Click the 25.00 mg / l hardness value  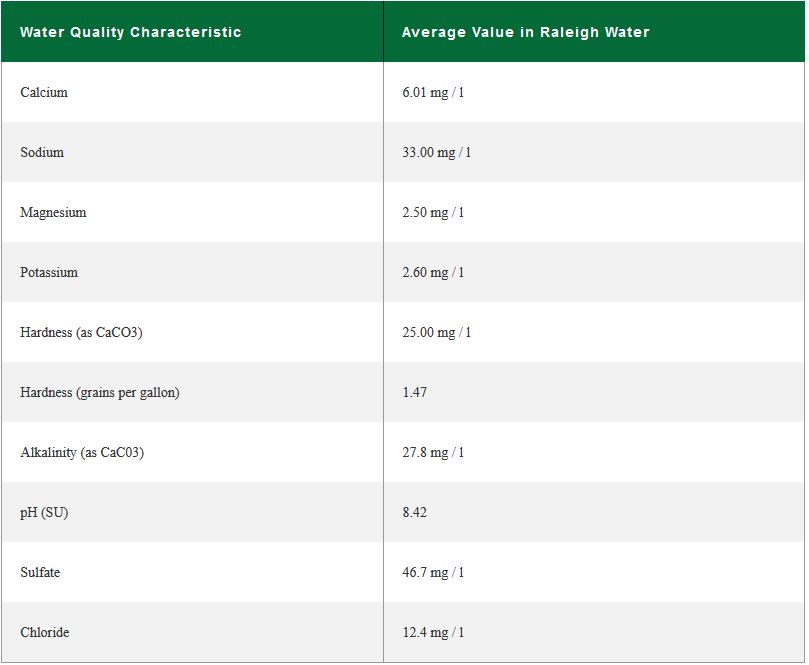pos(436,332)
